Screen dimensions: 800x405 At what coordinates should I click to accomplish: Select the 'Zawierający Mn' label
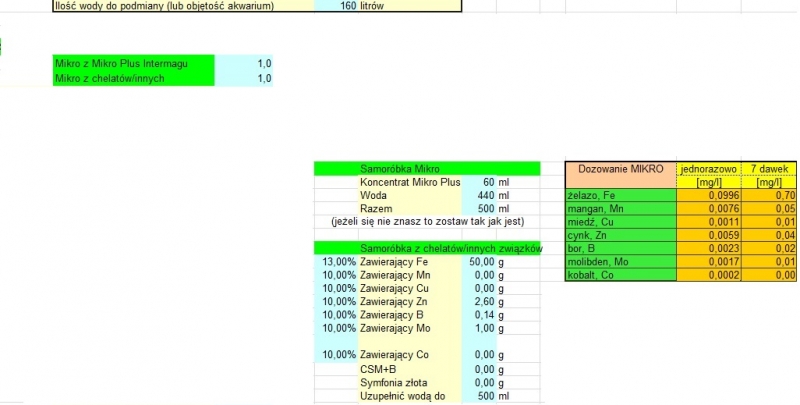coord(410,275)
